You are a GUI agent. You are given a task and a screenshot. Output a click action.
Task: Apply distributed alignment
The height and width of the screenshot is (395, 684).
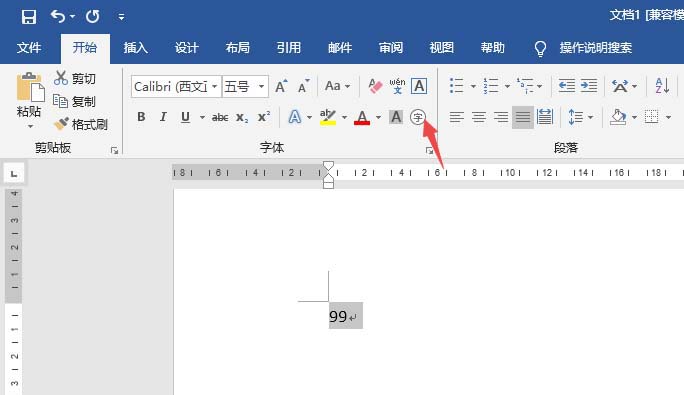pyautogui.click(x=545, y=117)
